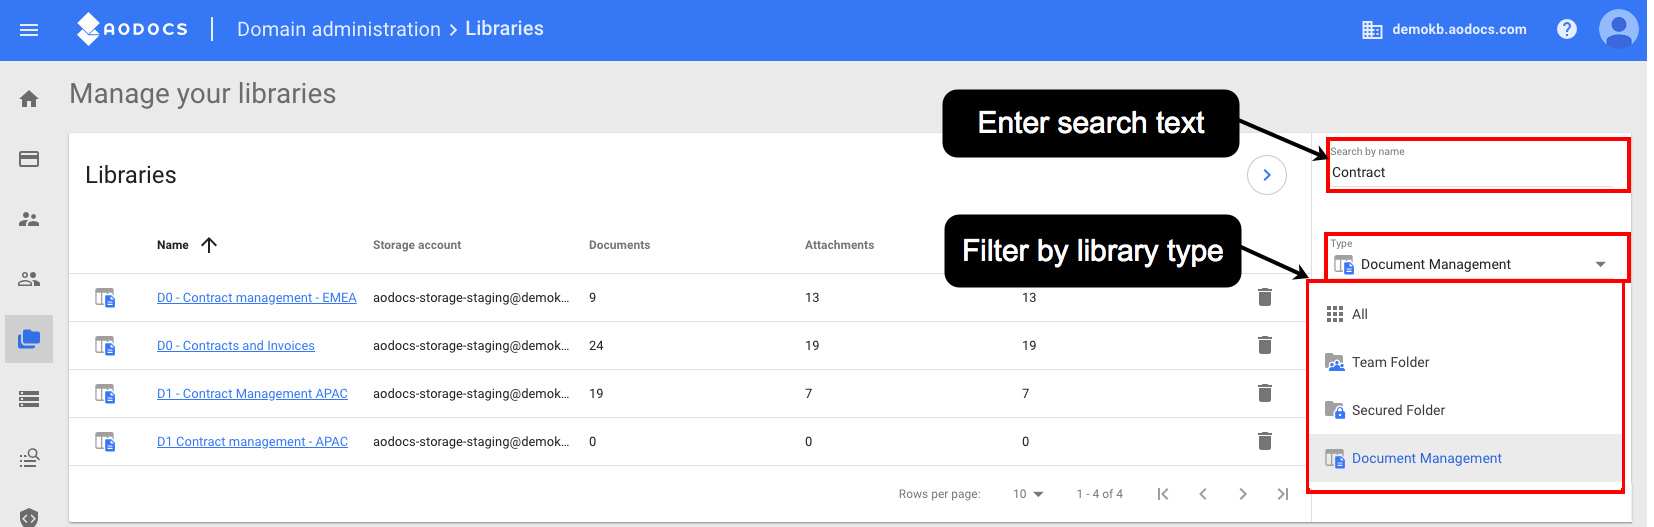Image resolution: width=1654 pixels, height=527 pixels.
Task: Select the Libraries sidebar icon
Action: pyautogui.click(x=29, y=339)
